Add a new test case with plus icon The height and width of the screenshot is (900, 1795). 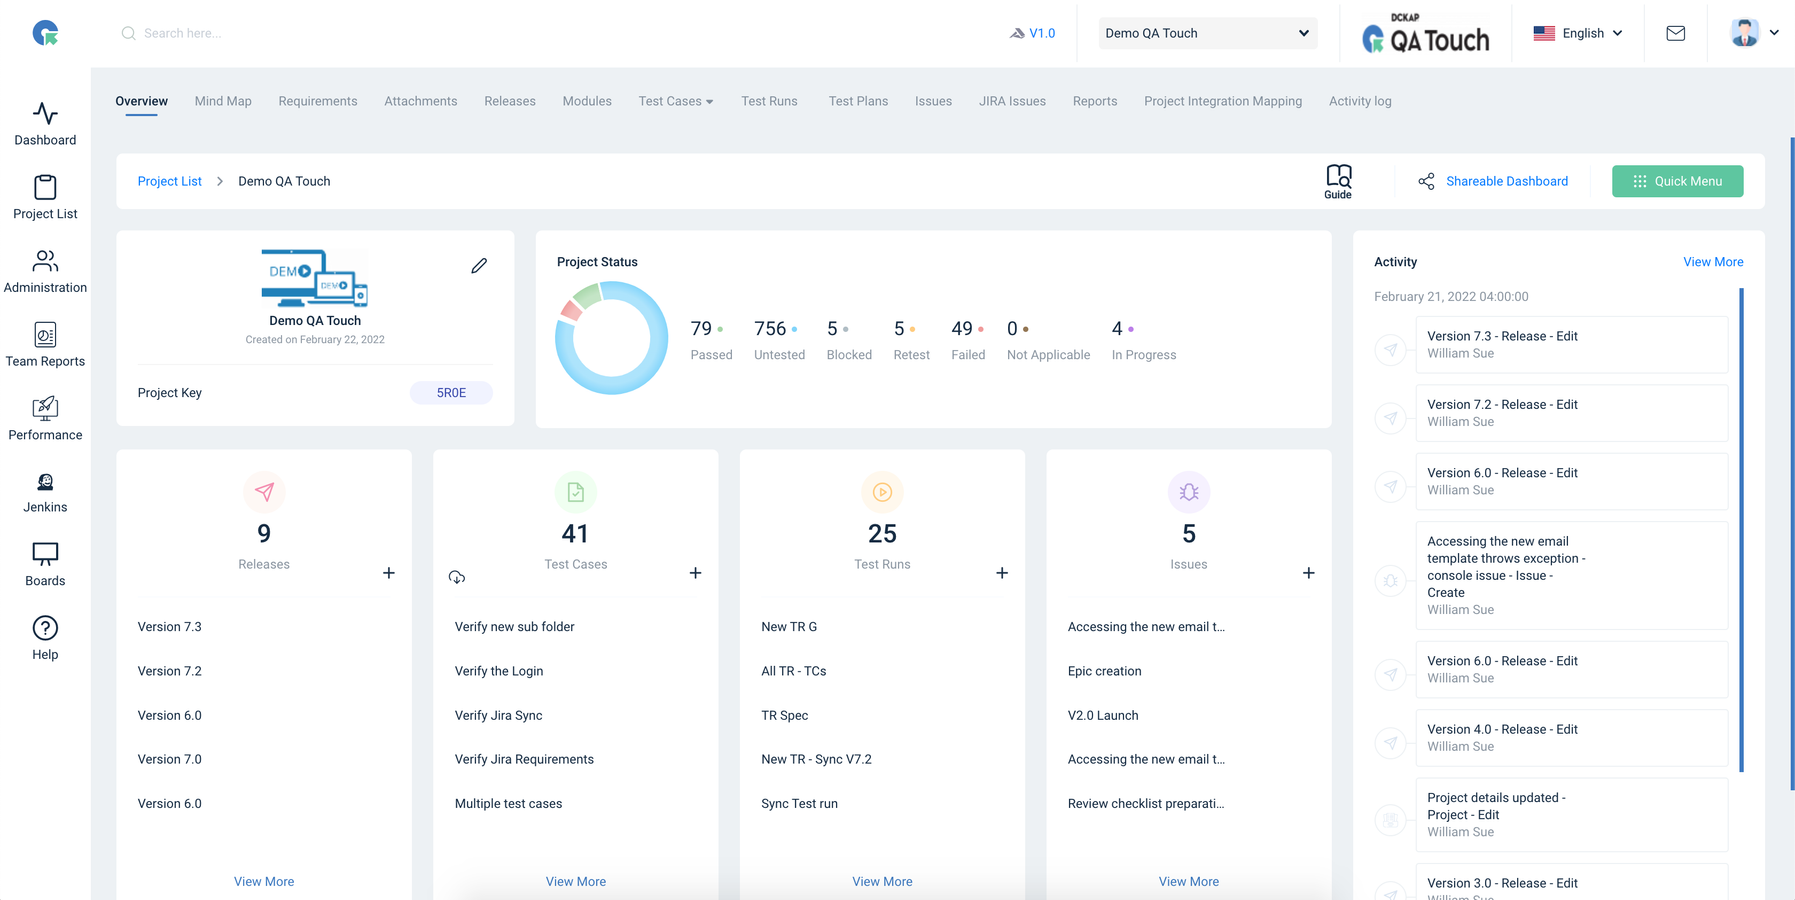tap(695, 573)
